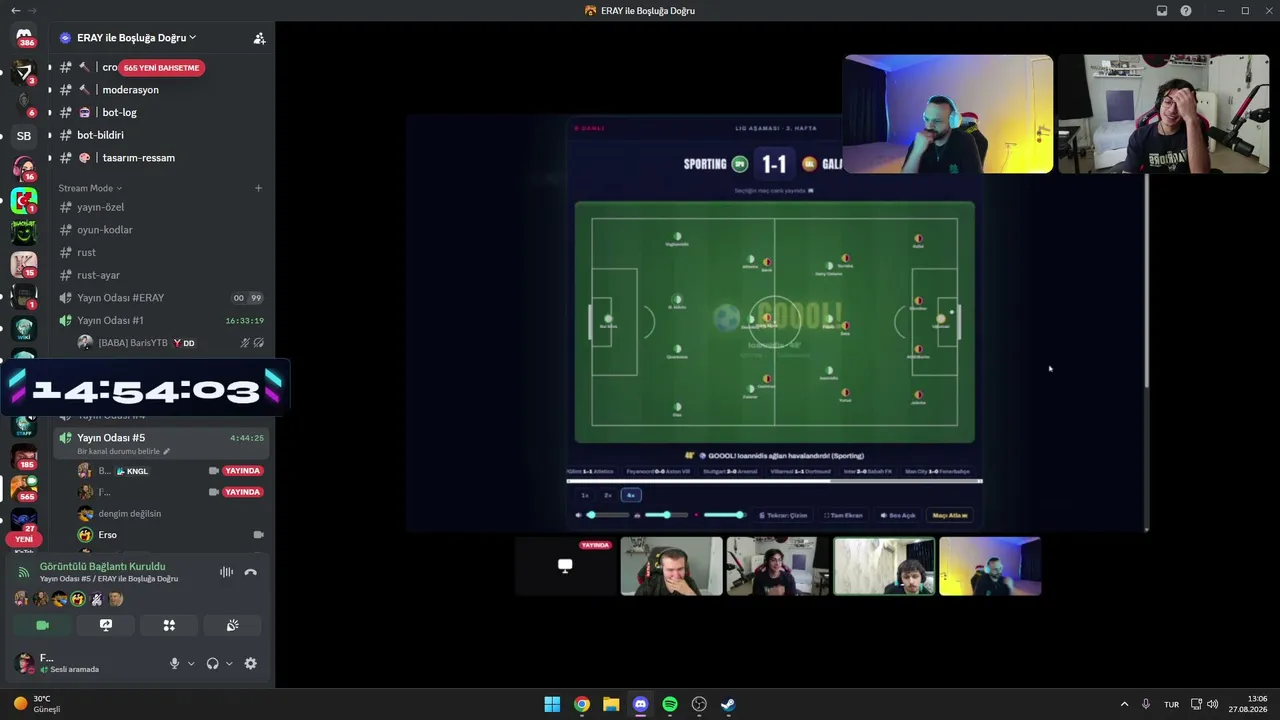The image size is (1280, 720).
Task: Open the server with the 16 badge
Action: pyautogui.click(x=24, y=167)
